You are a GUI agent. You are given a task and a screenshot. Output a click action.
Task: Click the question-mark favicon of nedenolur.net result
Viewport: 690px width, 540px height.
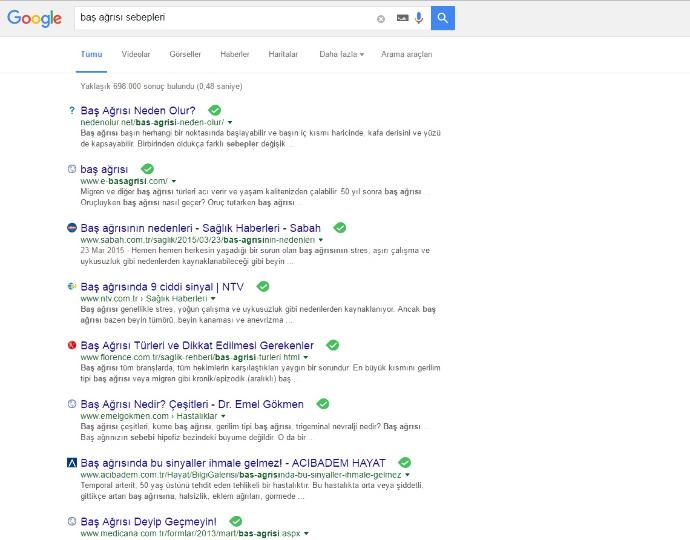click(x=72, y=110)
